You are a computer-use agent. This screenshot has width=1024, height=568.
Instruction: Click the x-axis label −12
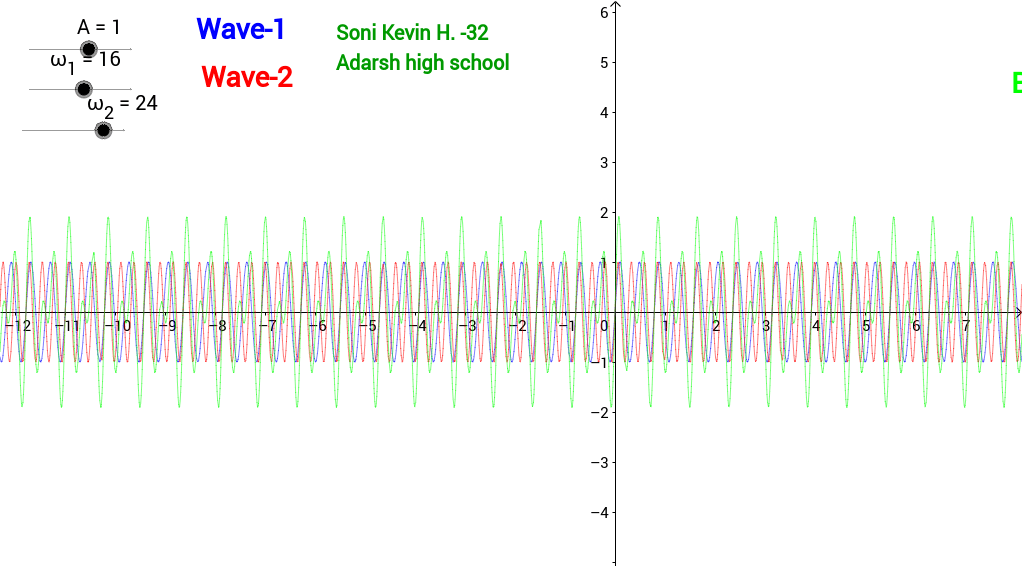18,326
